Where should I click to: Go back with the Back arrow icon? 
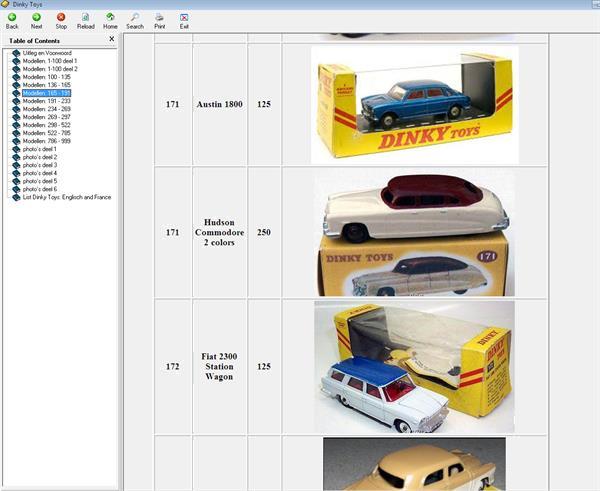point(12,17)
